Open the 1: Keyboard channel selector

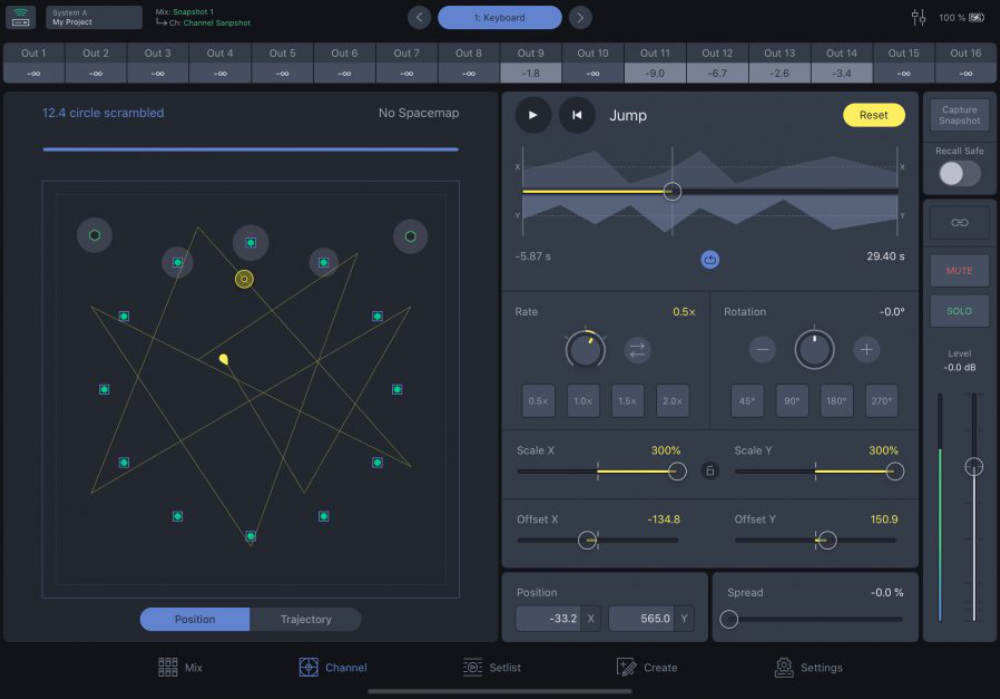(500, 18)
